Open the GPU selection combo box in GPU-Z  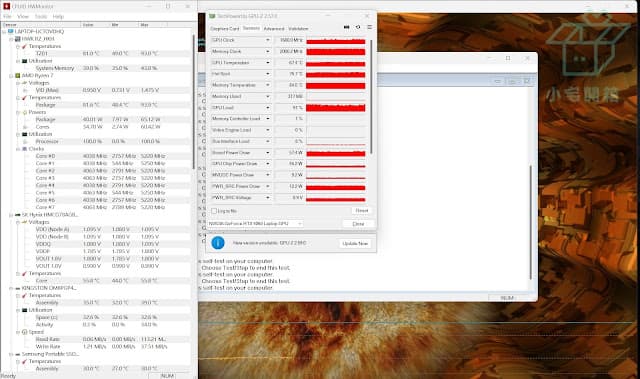255,224
